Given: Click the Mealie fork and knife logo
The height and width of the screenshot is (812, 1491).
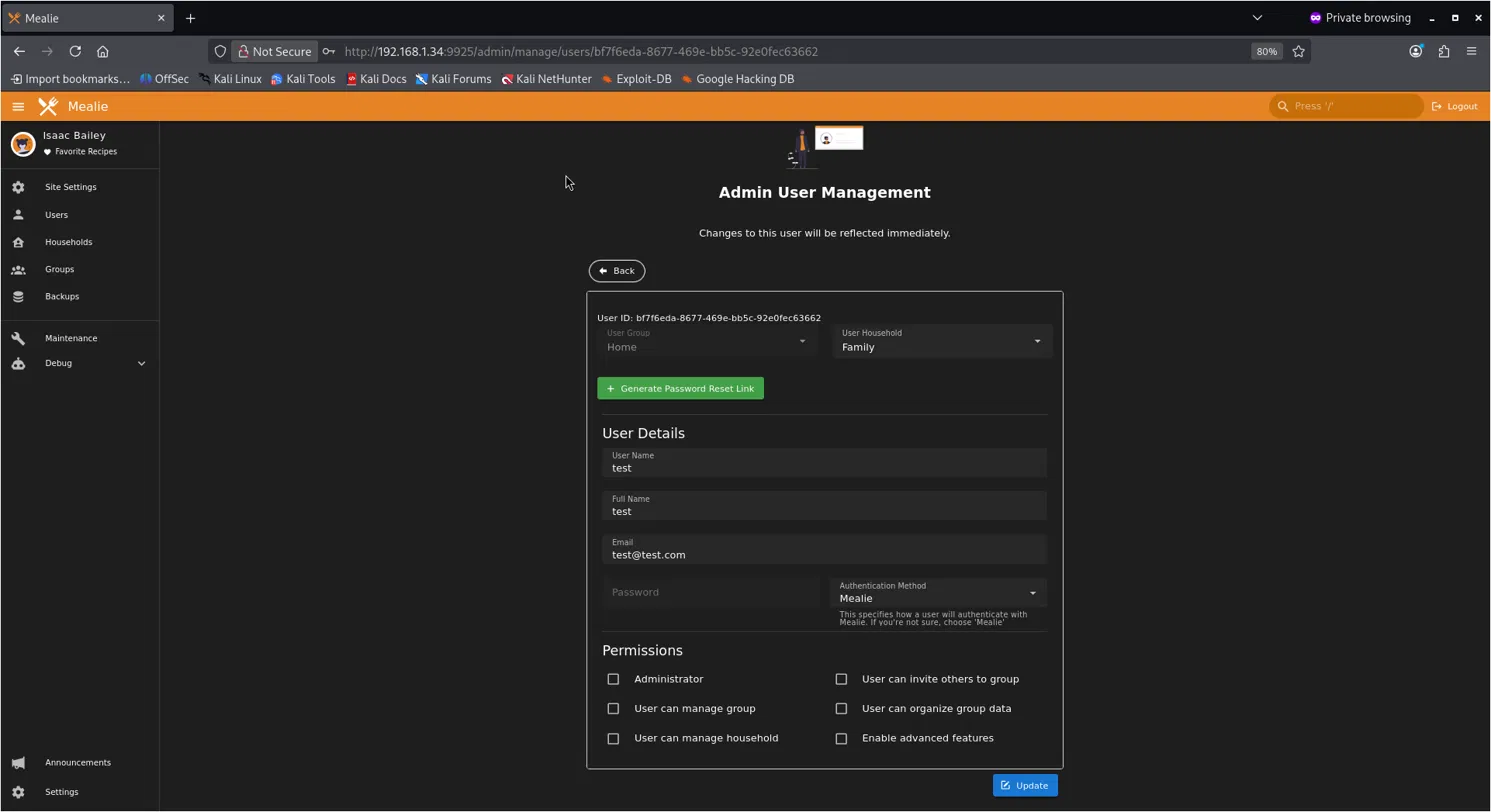Looking at the screenshot, I should click(48, 106).
